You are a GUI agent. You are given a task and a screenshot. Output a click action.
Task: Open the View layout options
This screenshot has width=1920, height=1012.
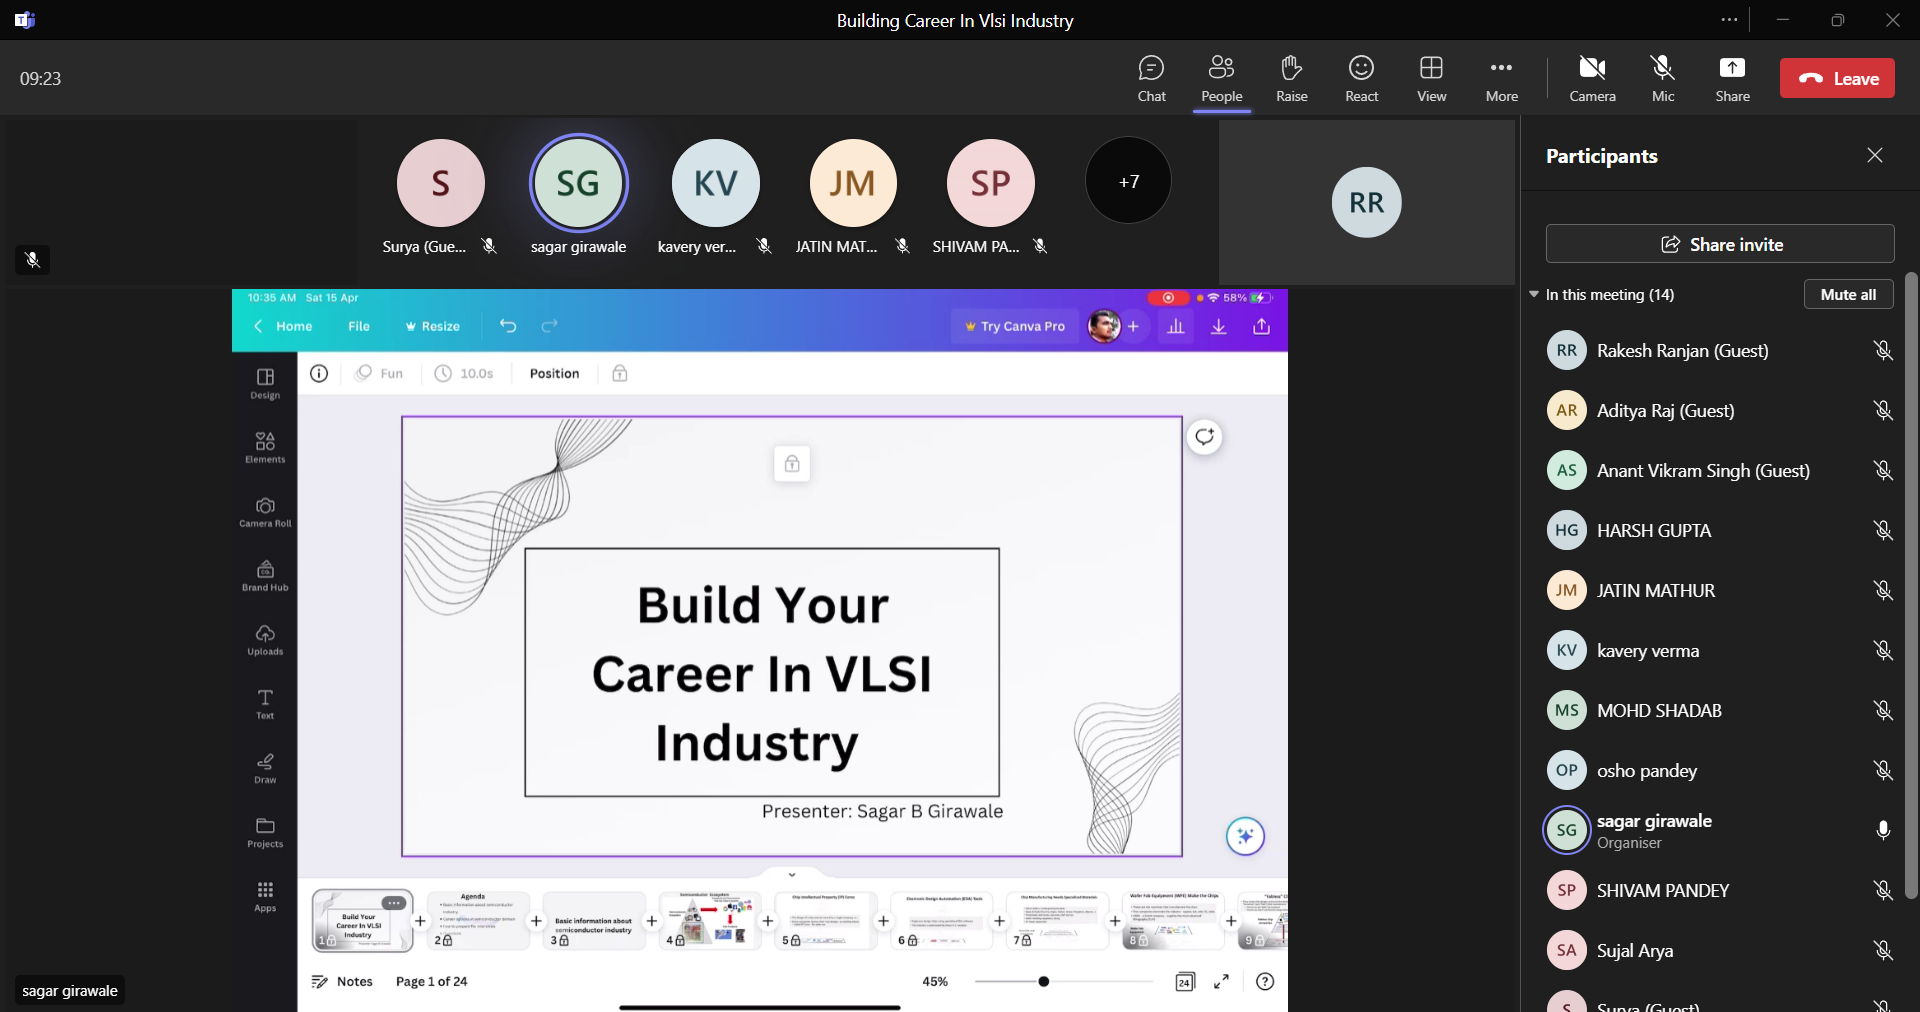coord(1431,79)
